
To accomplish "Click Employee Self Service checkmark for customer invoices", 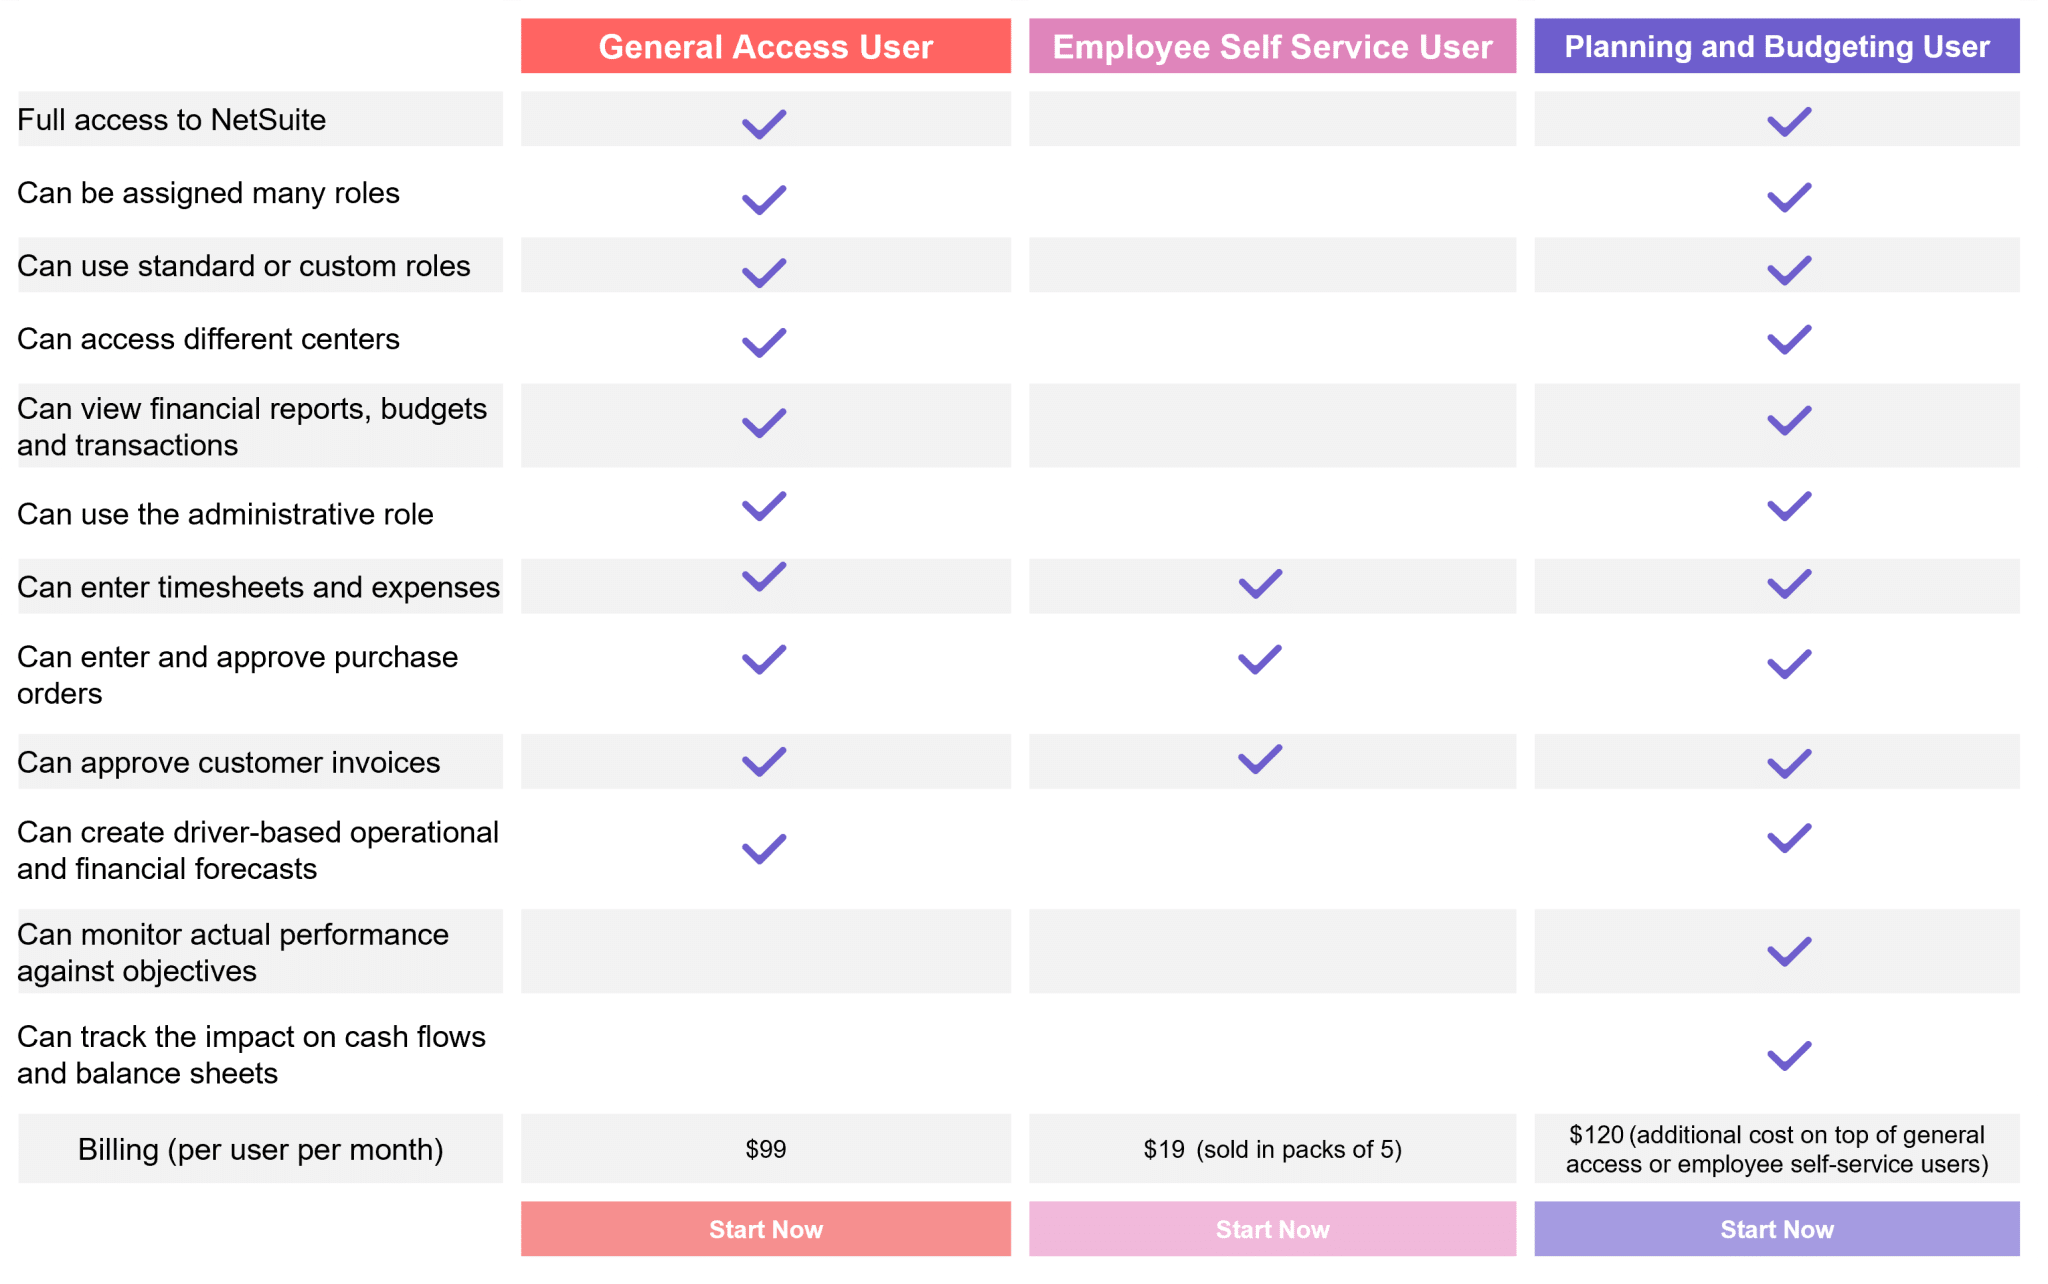I will (1260, 759).
